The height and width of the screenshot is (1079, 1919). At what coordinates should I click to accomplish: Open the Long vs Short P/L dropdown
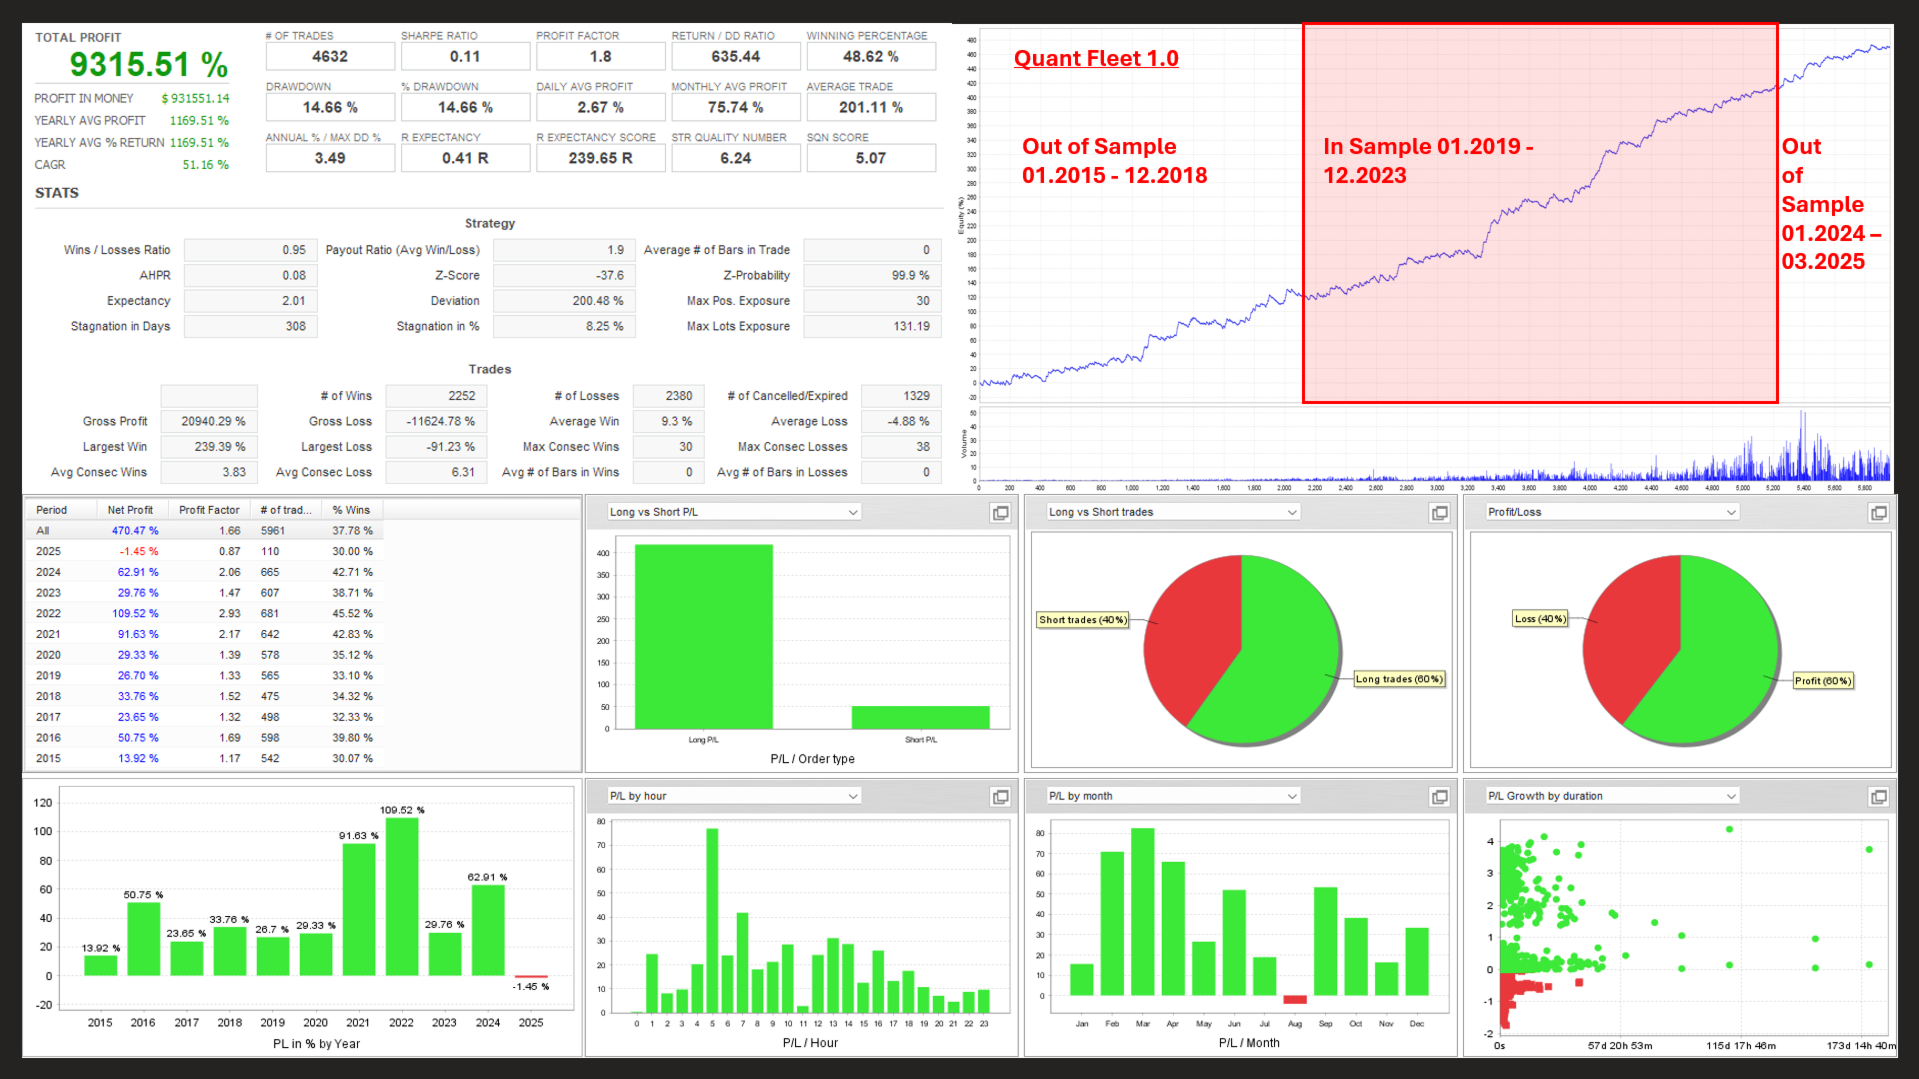(734, 512)
